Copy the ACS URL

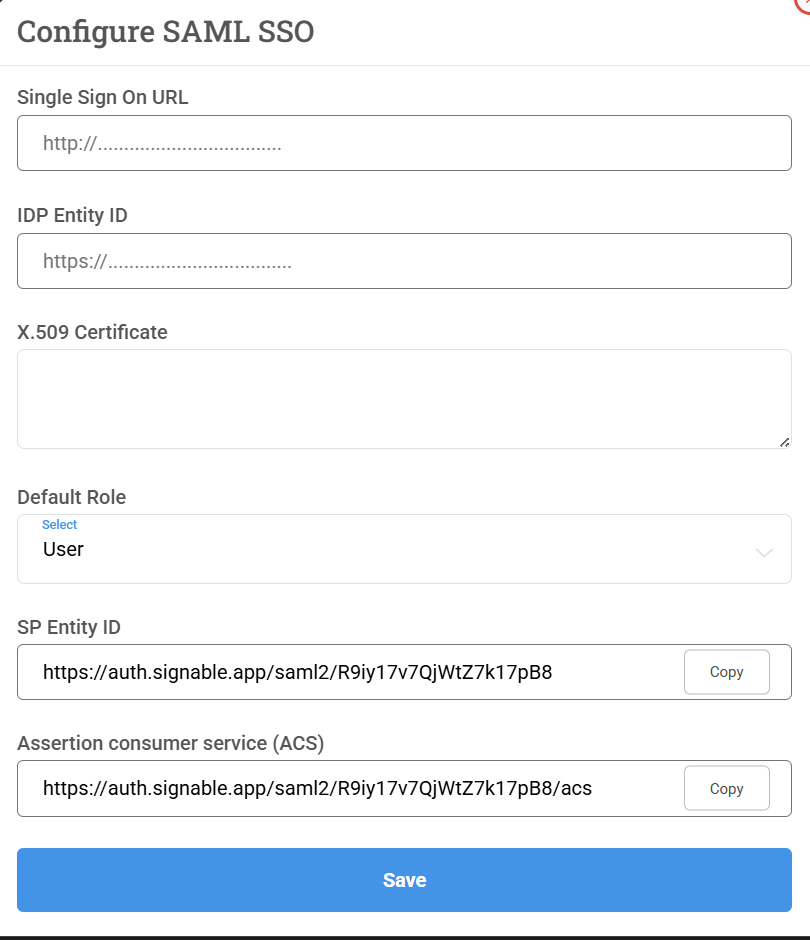(726, 788)
